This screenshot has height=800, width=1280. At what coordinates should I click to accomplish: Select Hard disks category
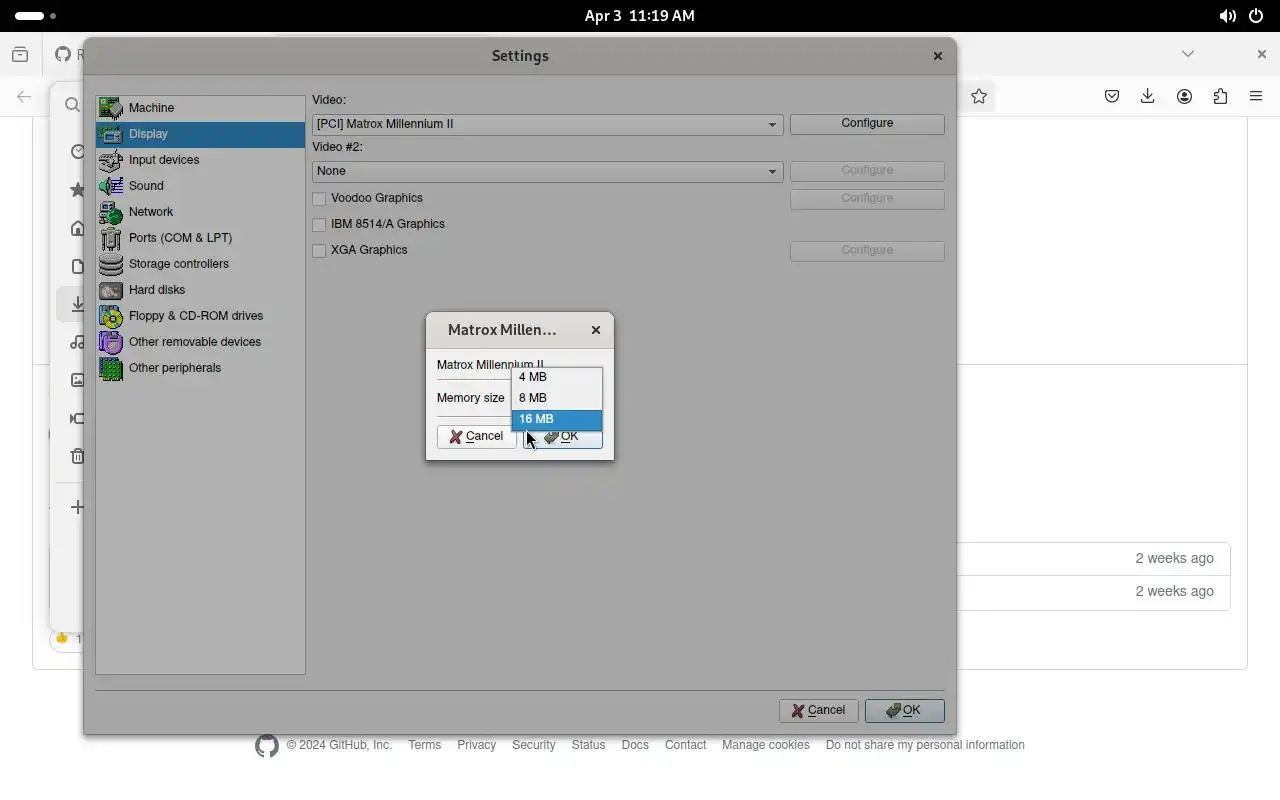200,290
